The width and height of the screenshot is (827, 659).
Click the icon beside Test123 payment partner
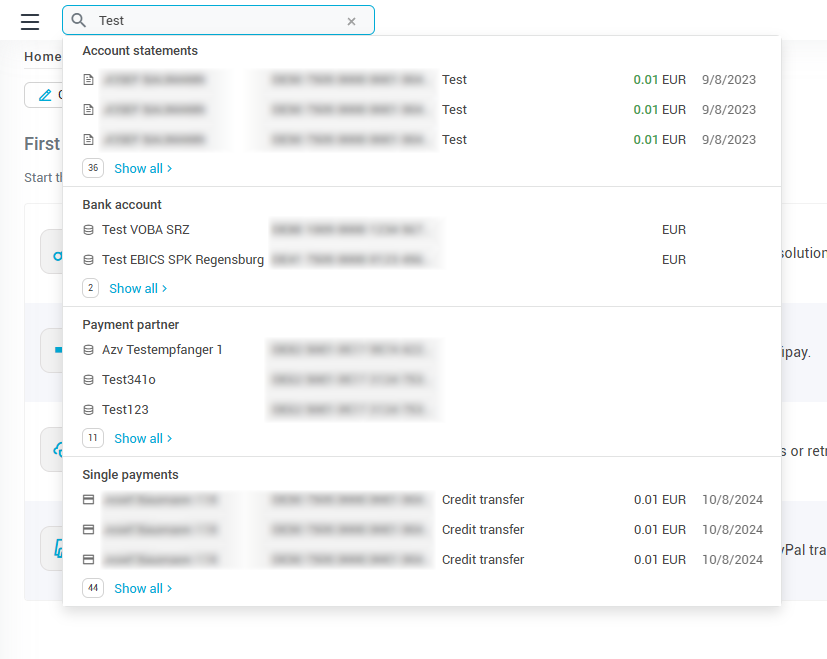click(x=88, y=410)
